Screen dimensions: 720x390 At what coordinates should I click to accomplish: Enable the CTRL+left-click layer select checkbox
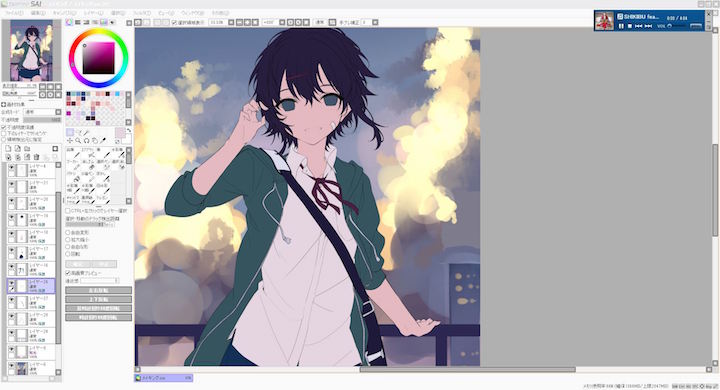click(x=68, y=211)
